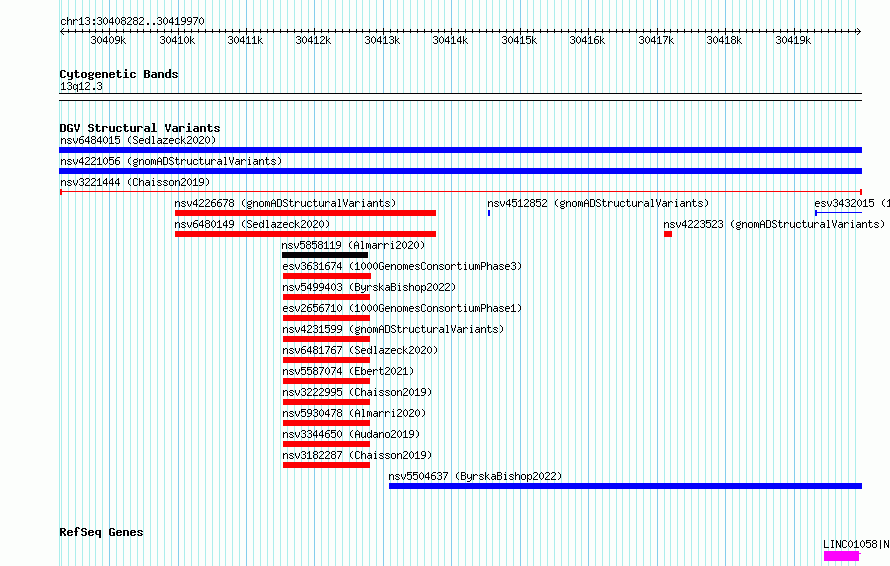This screenshot has width=890, height=566.
Task: Click the red bar under nsv5499403
Action: coord(326,297)
